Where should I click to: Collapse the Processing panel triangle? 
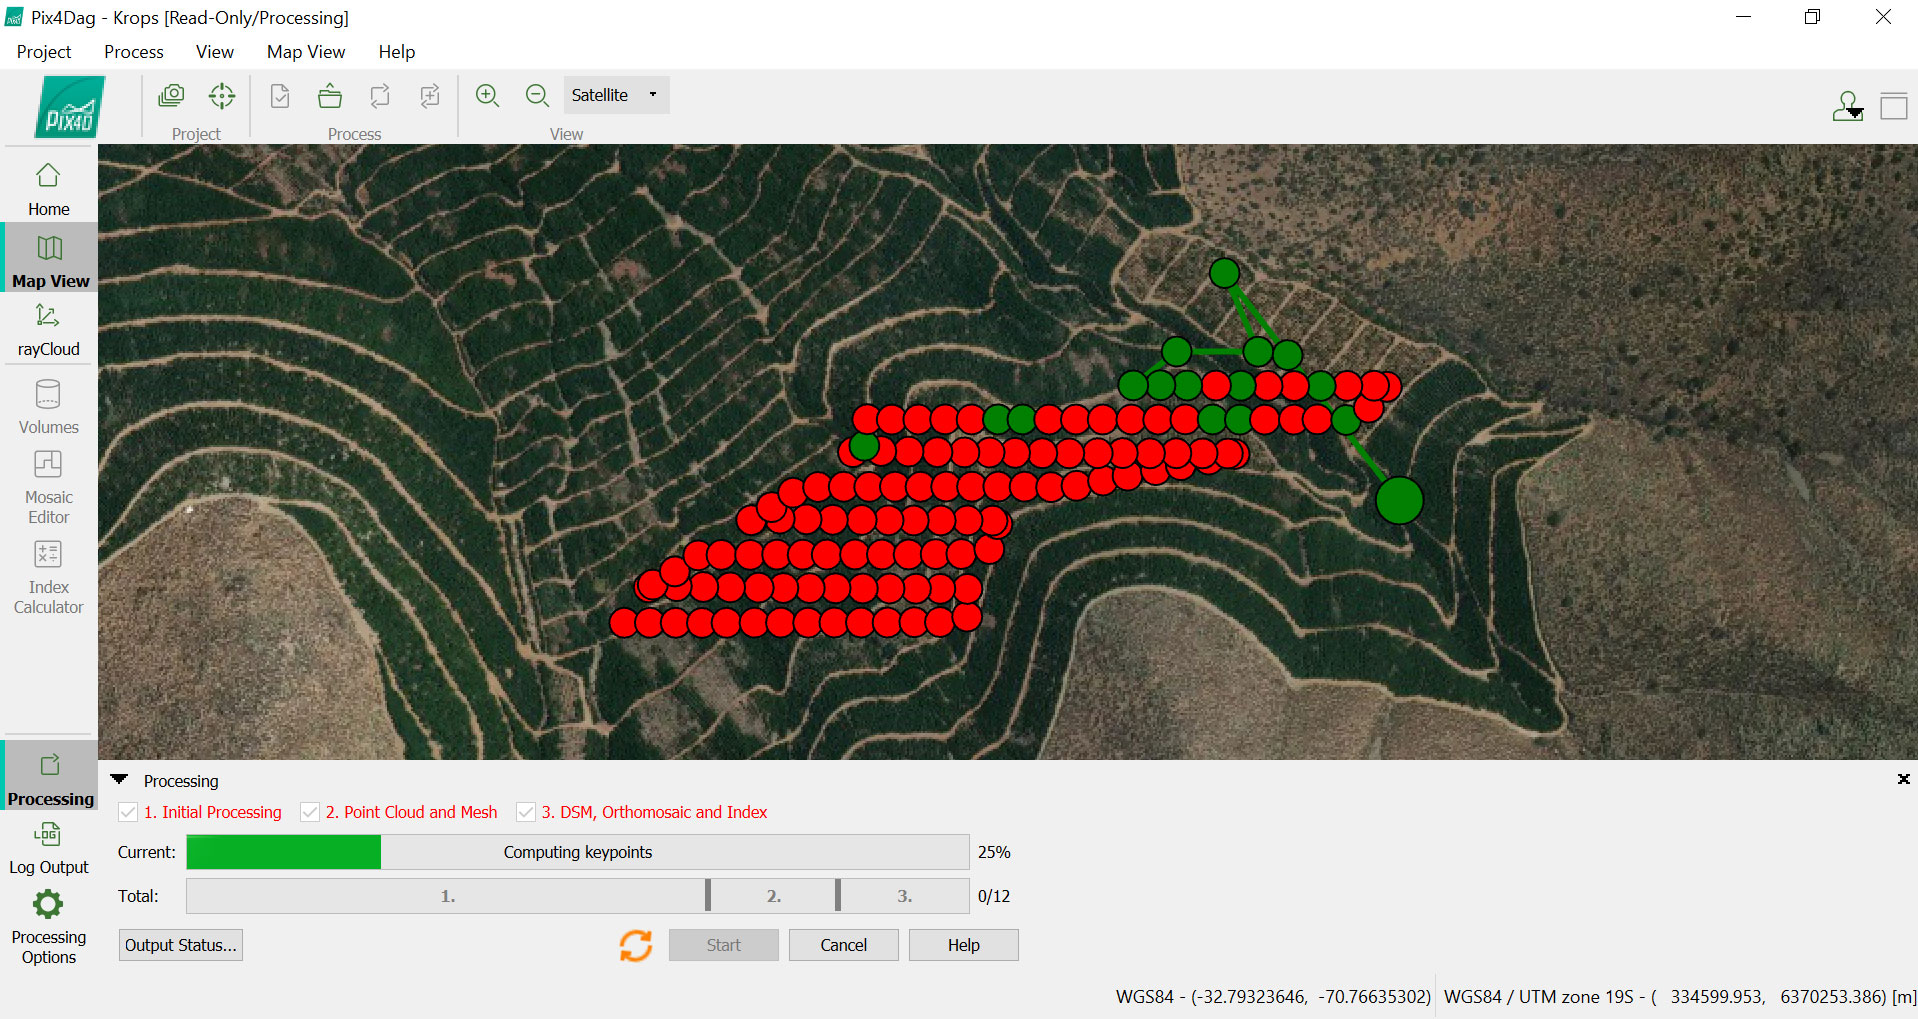[120, 779]
